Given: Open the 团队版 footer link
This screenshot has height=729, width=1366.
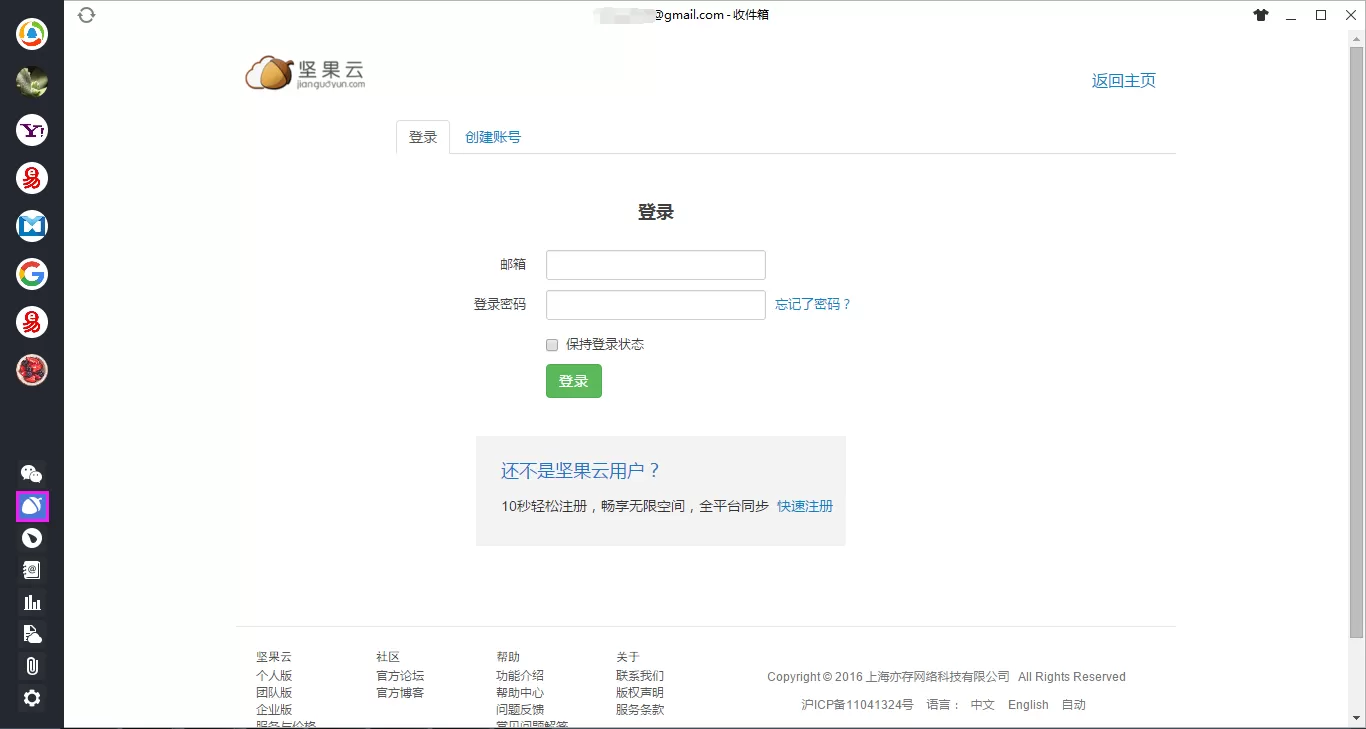Looking at the screenshot, I should (x=274, y=693).
